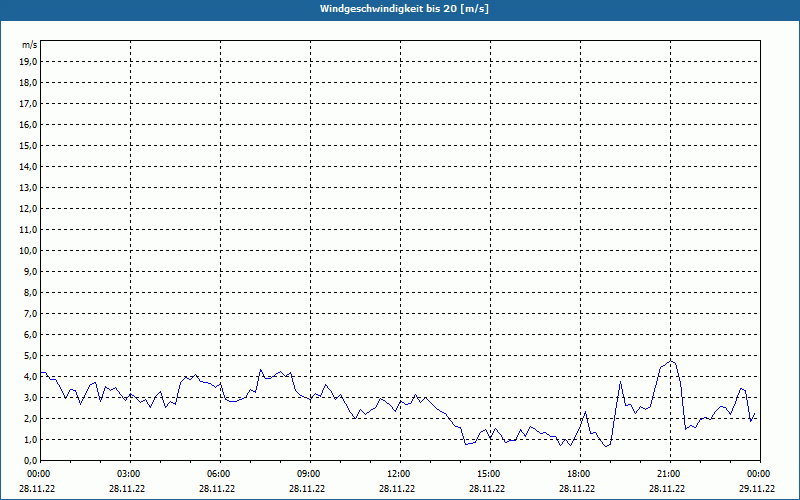800x500 pixels.
Task: Select the '19,0' y-axis label
Action: (x=28, y=62)
